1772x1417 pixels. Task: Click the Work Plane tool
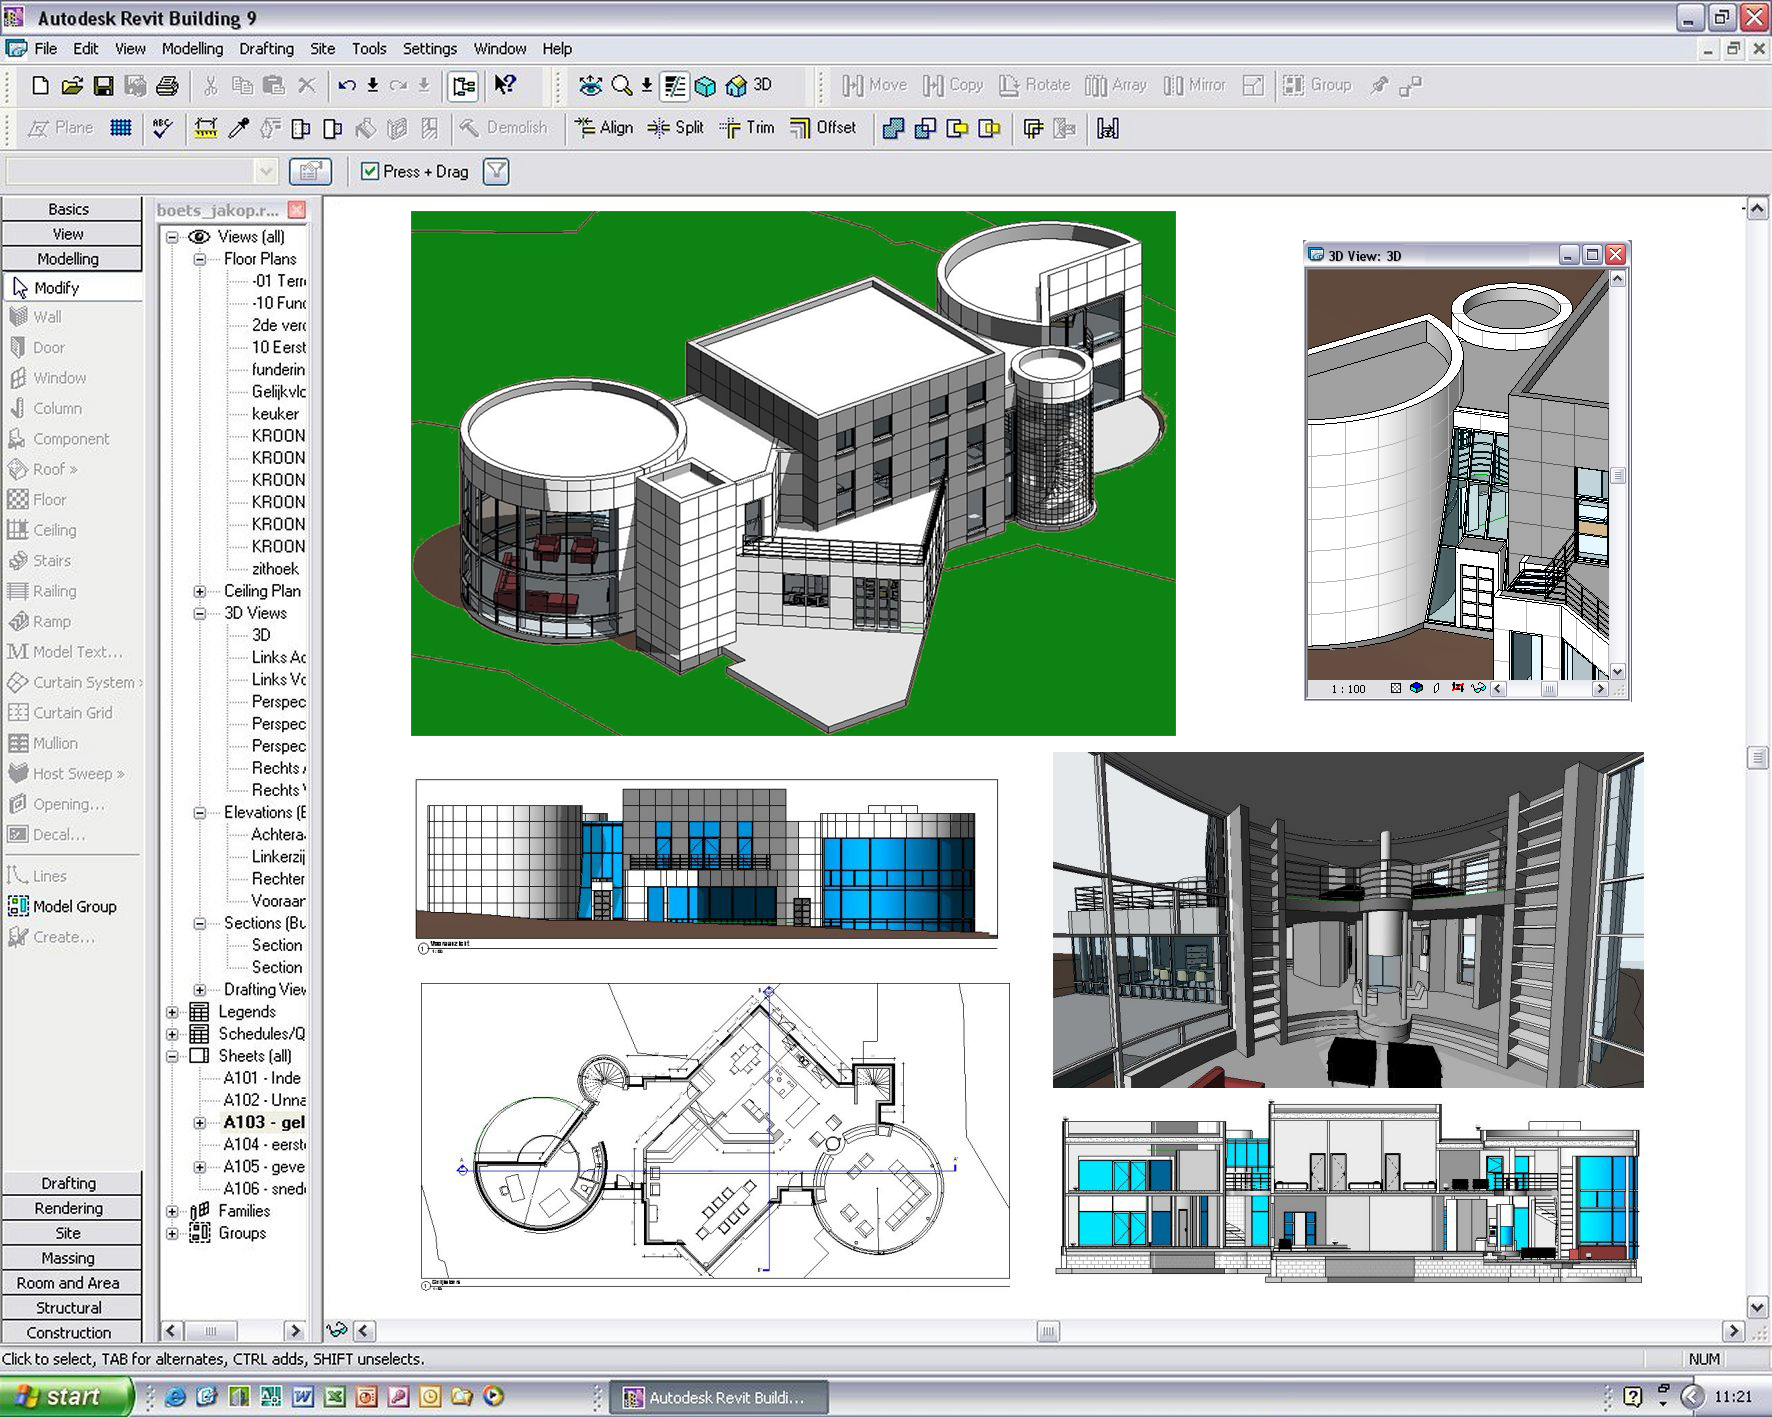tap(60, 128)
